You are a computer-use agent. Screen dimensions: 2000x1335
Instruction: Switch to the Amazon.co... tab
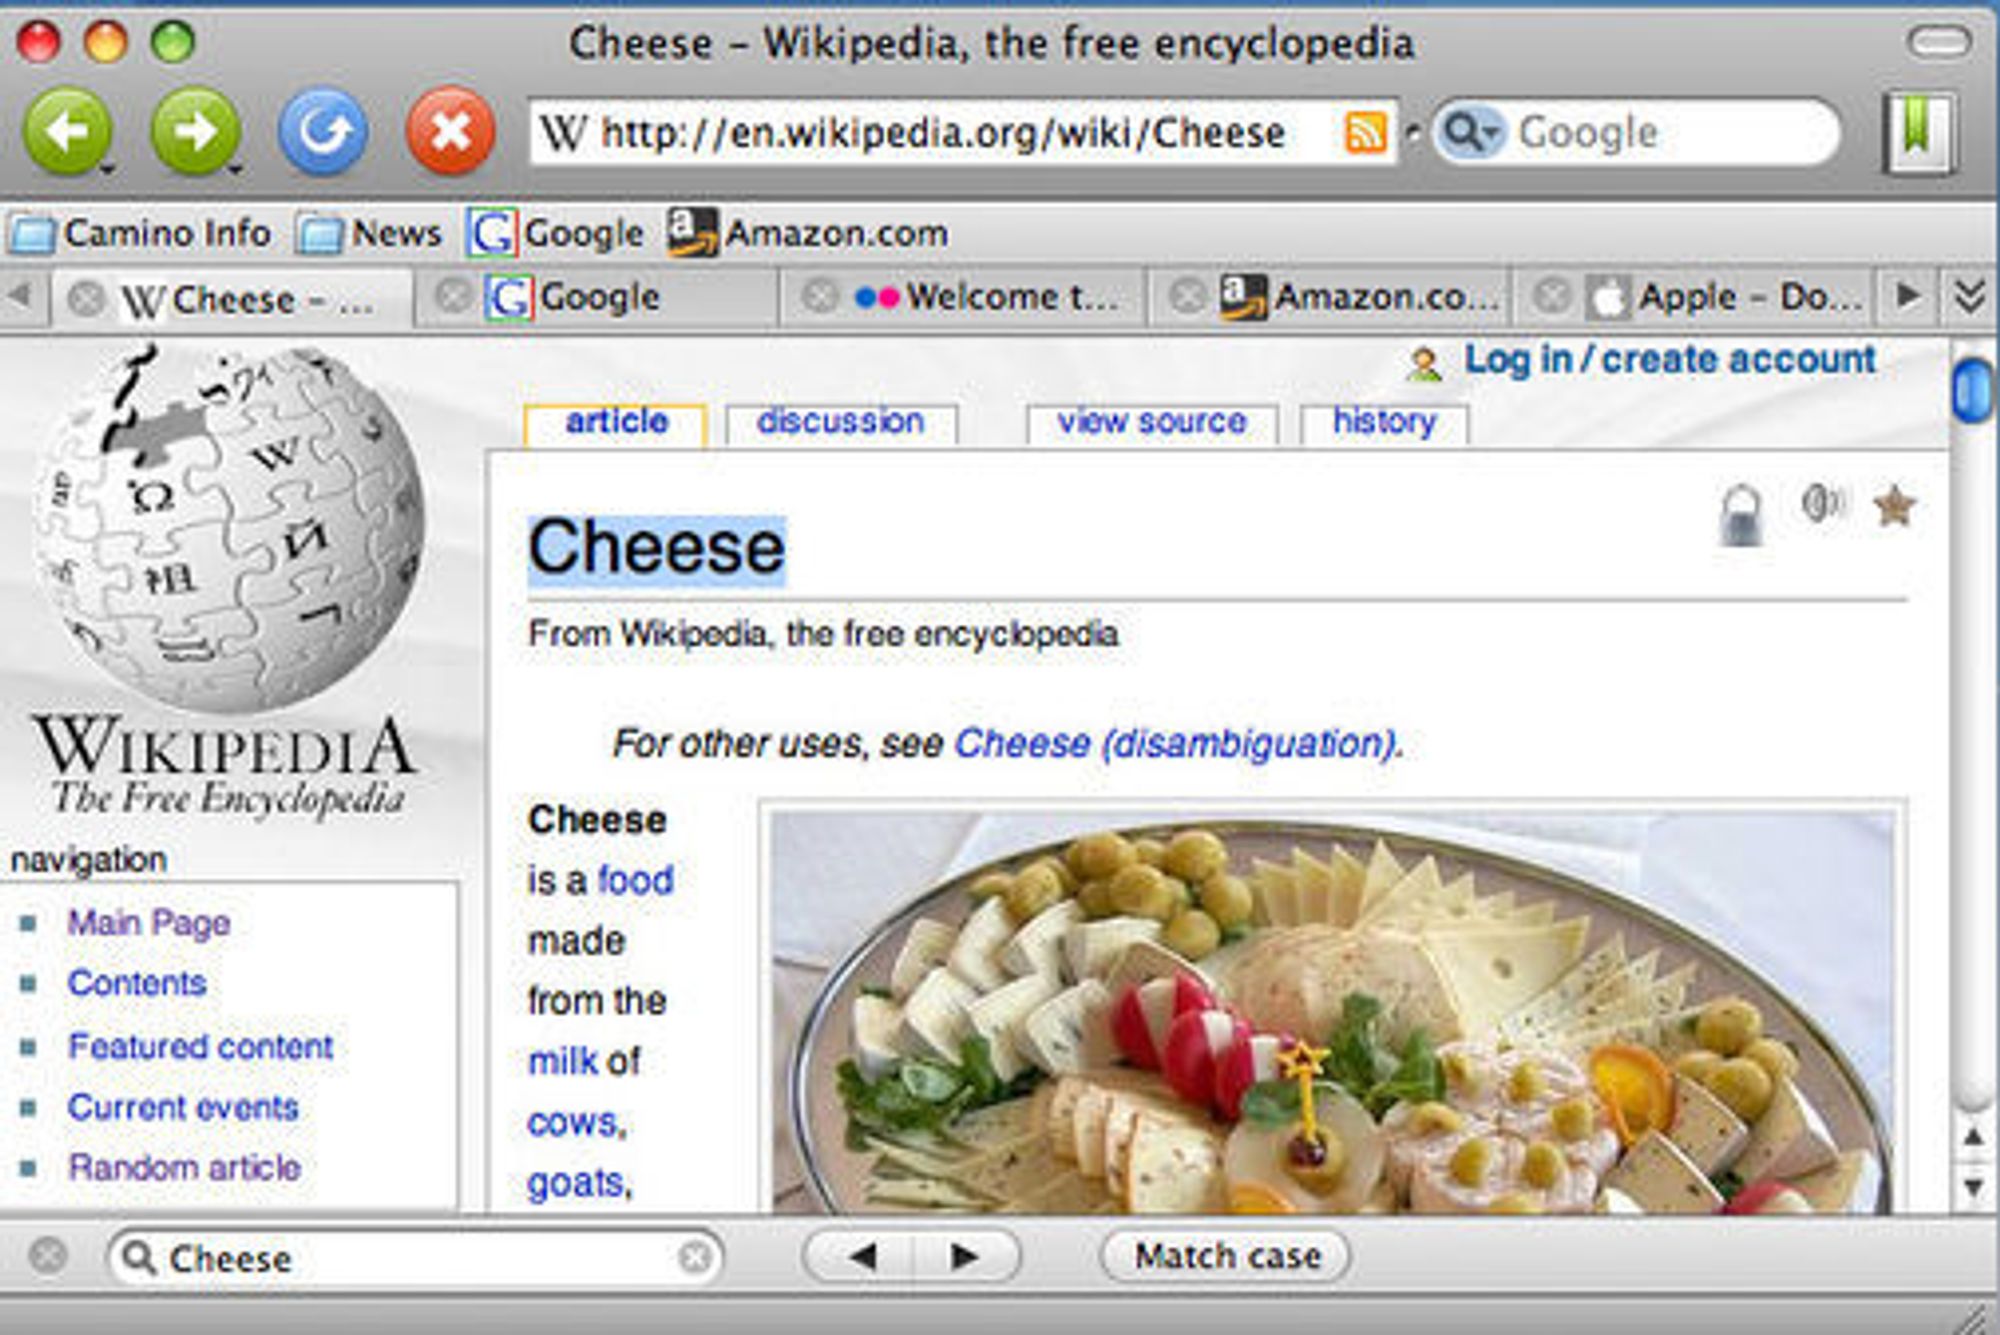(x=1330, y=297)
